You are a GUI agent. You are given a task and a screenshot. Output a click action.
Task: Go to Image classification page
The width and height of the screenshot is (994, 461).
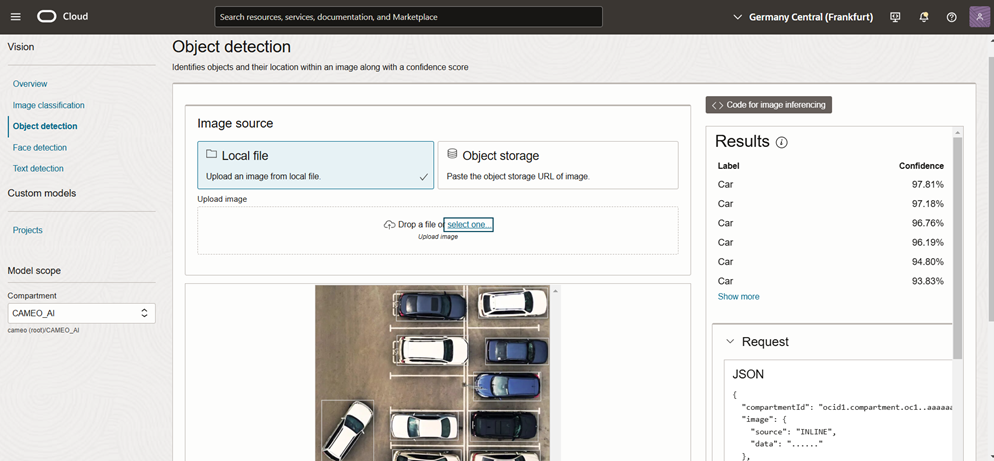click(48, 105)
